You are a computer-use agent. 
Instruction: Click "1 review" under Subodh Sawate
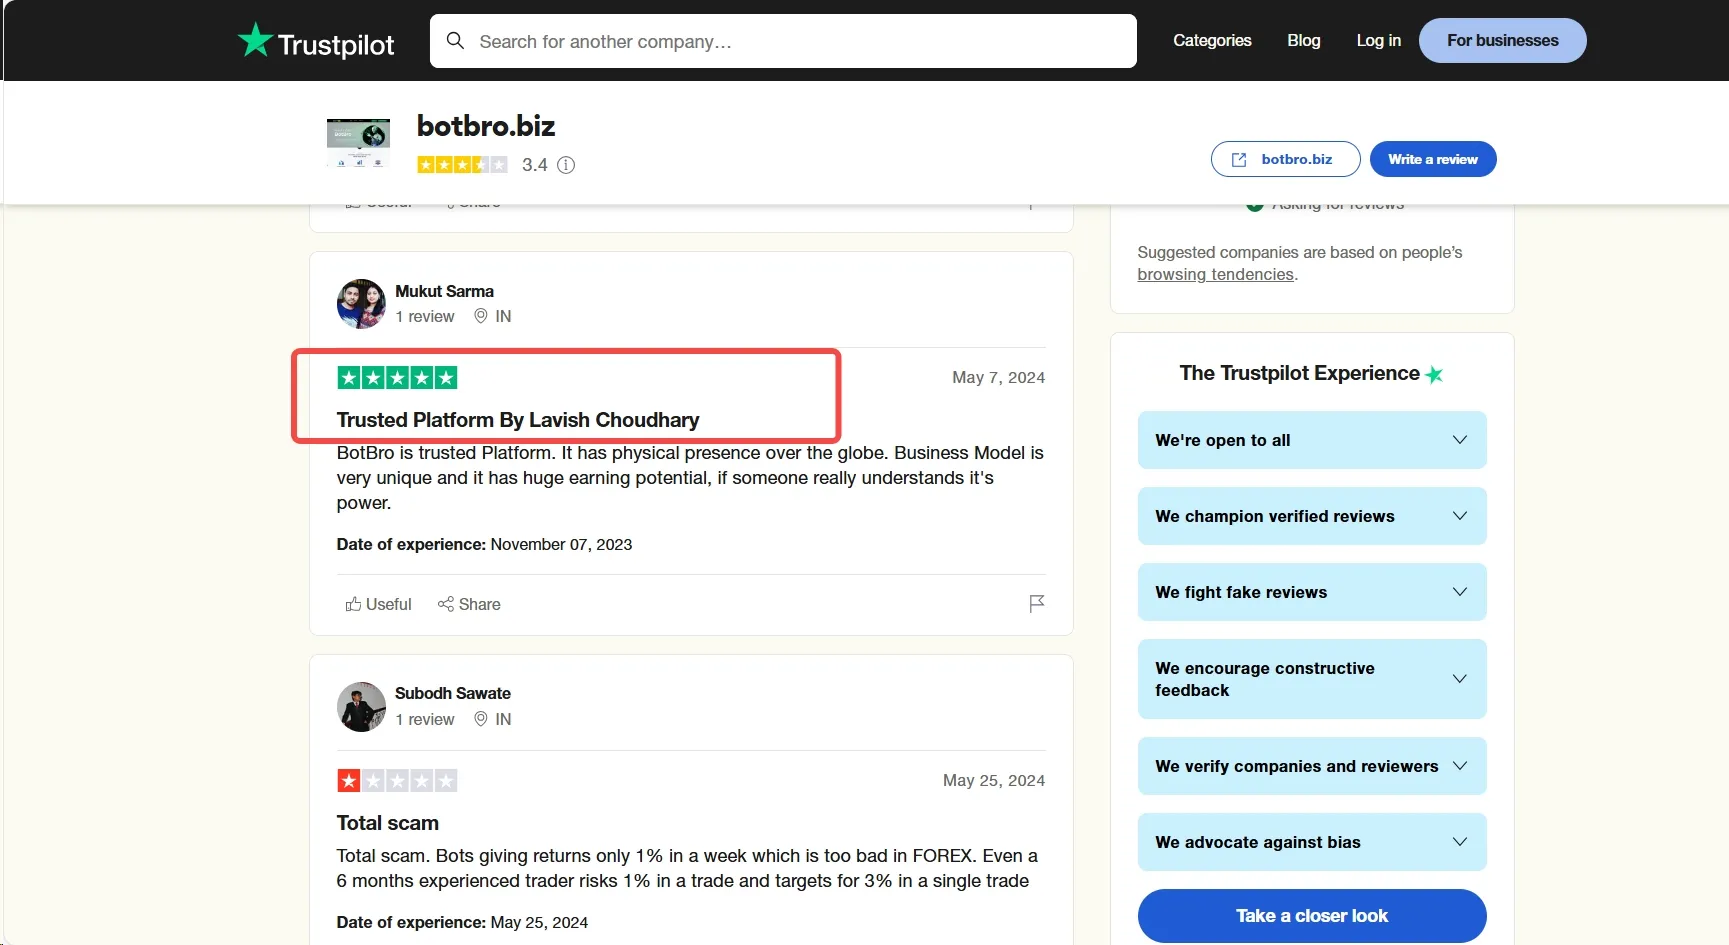coord(425,719)
